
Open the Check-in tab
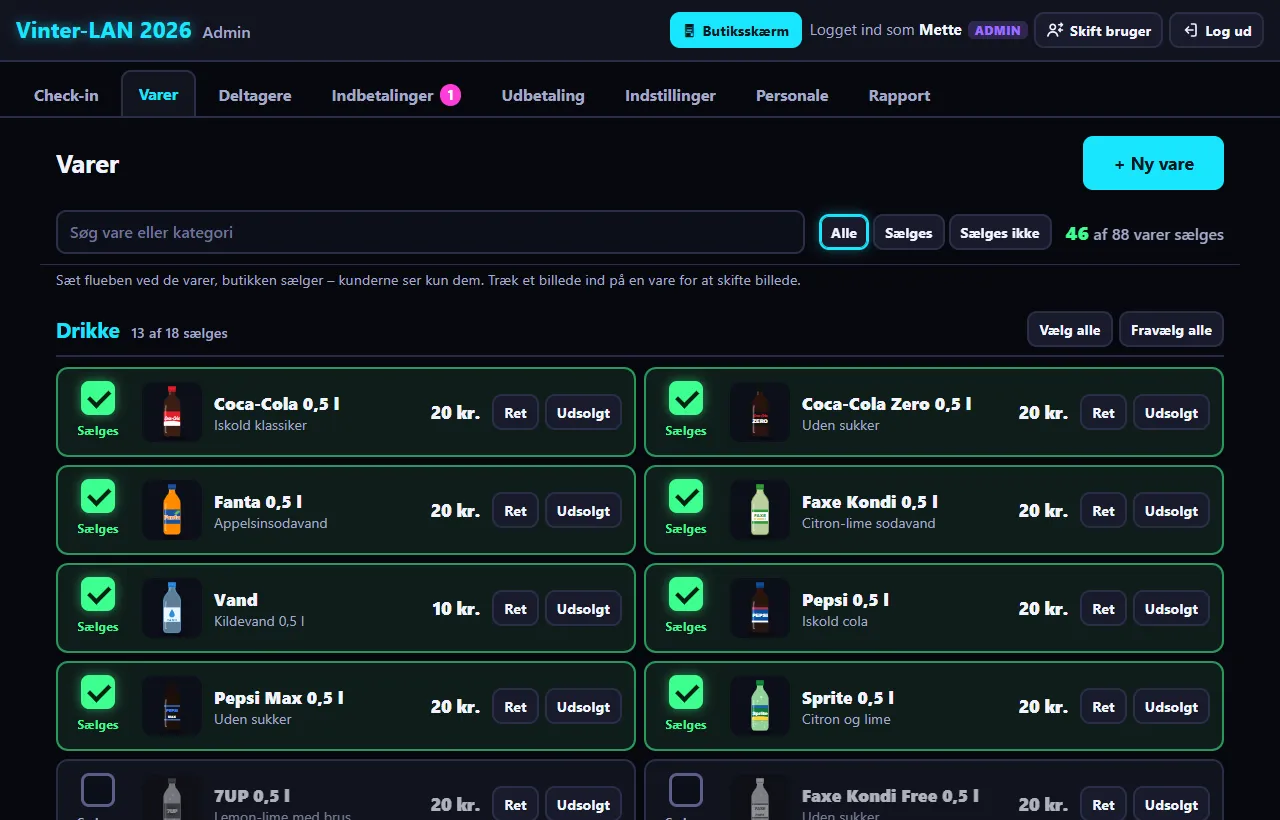click(66, 95)
